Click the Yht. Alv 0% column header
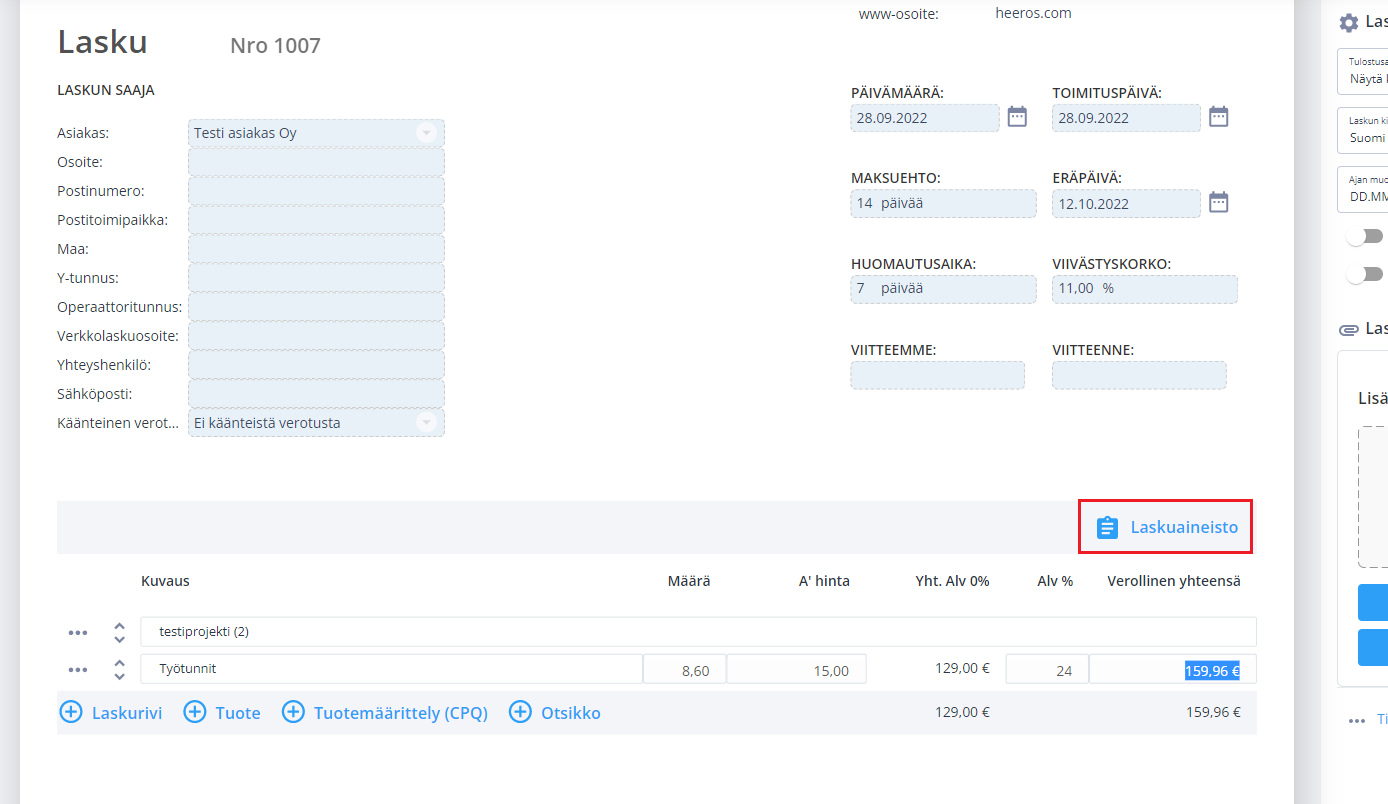 (x=952, y=581)
